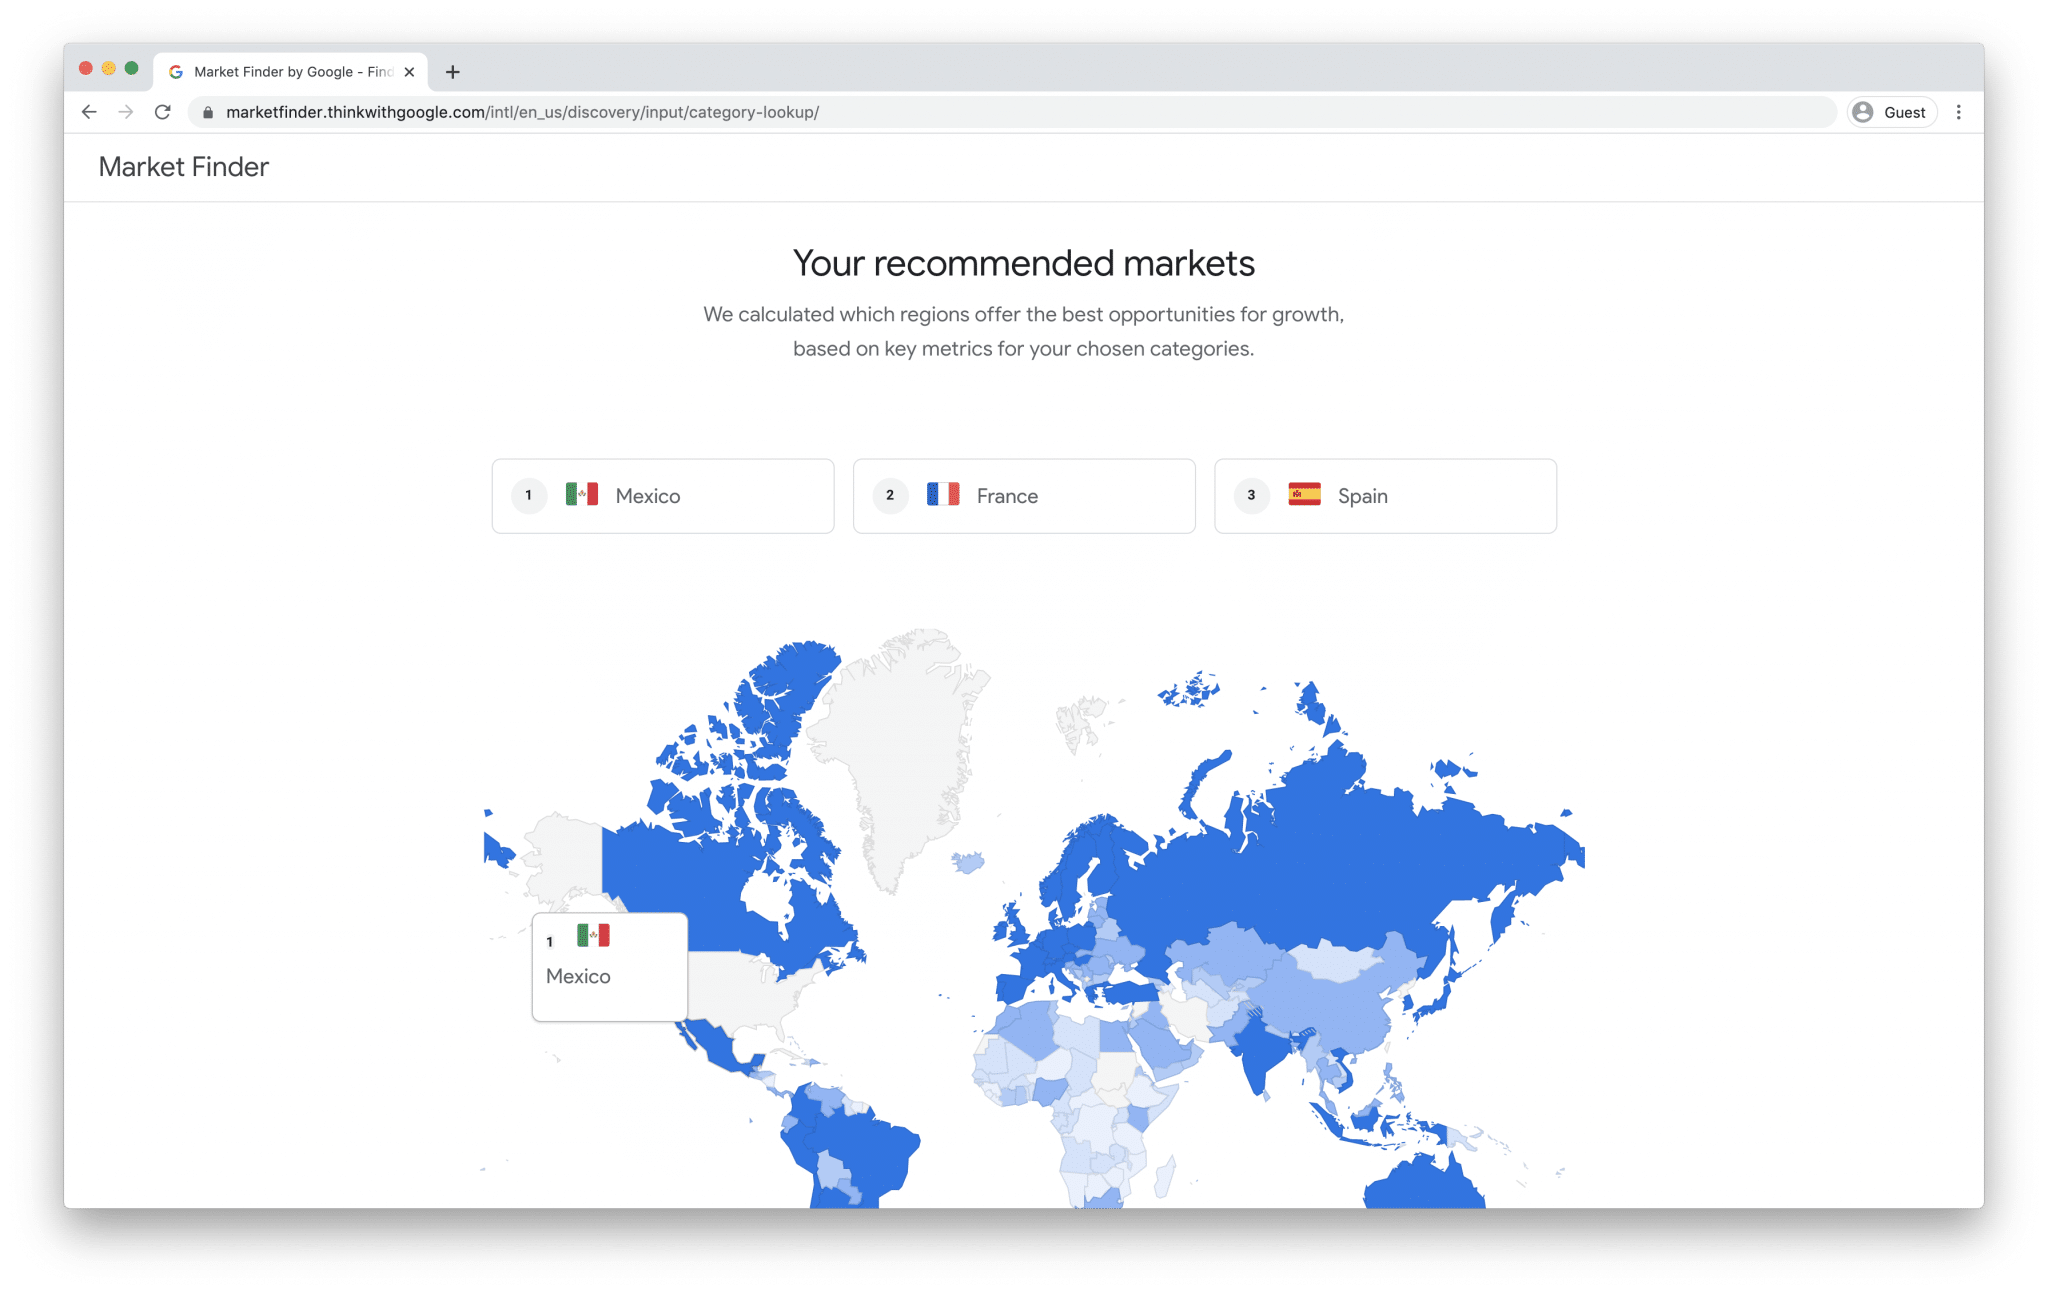This screenshot has width=2048, height=1293.
Task: Click the address bar URL field
Action: click(600, 112)
